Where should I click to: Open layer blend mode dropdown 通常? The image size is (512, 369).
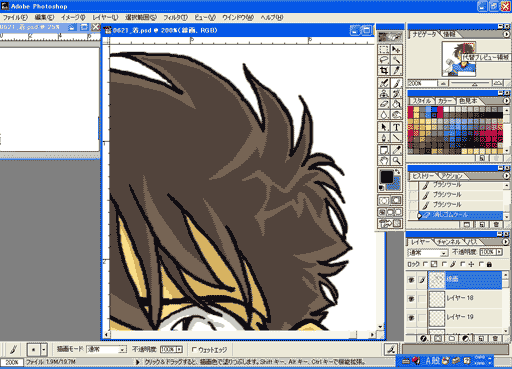point(427,253)
